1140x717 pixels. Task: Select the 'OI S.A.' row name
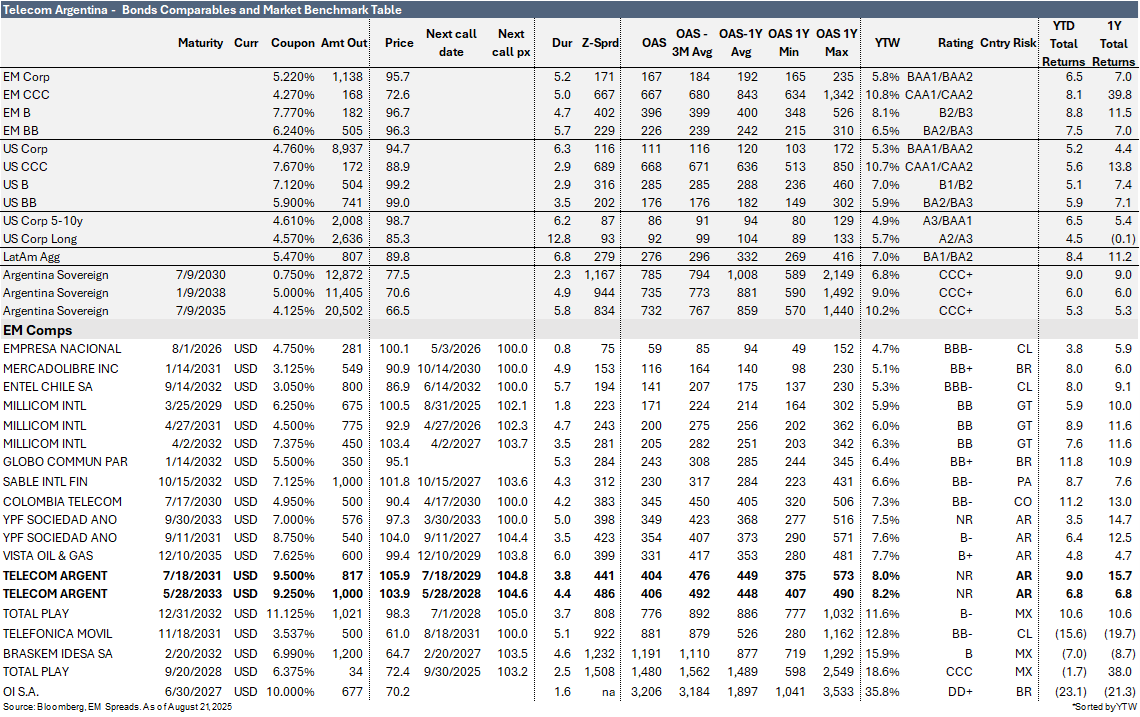click(20, 692)
